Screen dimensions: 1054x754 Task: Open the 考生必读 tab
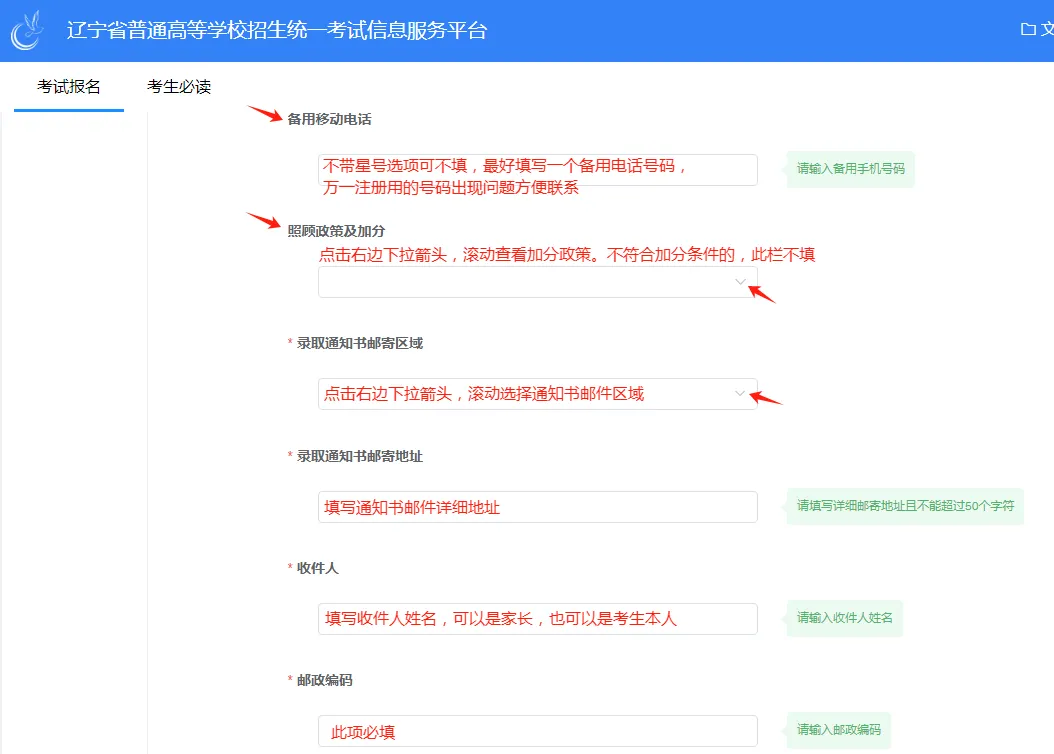179,87
